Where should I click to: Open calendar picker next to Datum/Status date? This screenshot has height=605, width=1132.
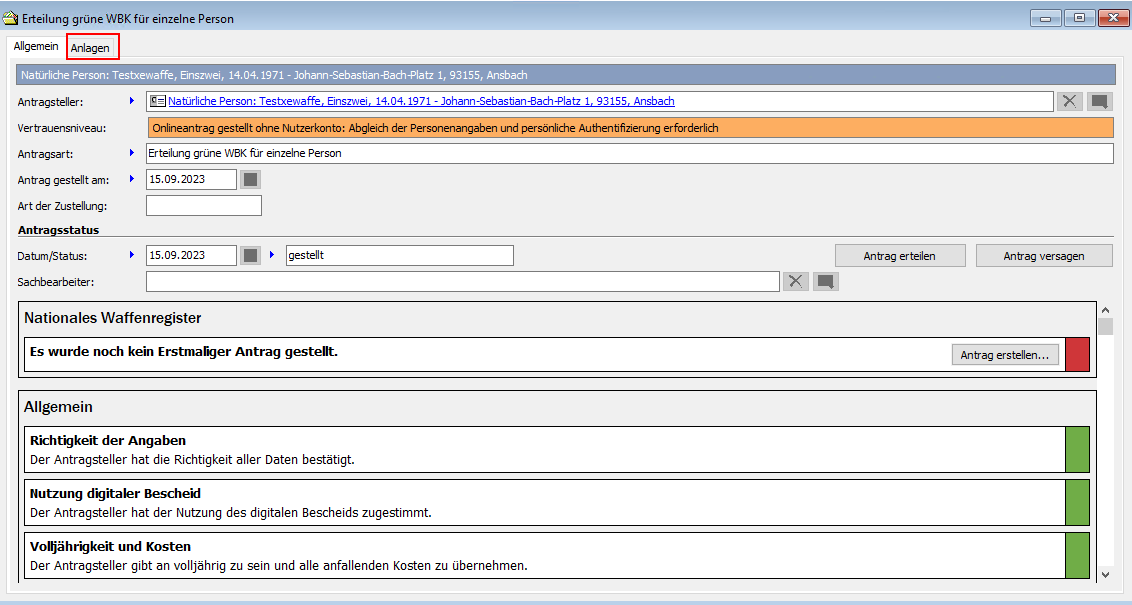pyautogui.click(x=251, y=255)
